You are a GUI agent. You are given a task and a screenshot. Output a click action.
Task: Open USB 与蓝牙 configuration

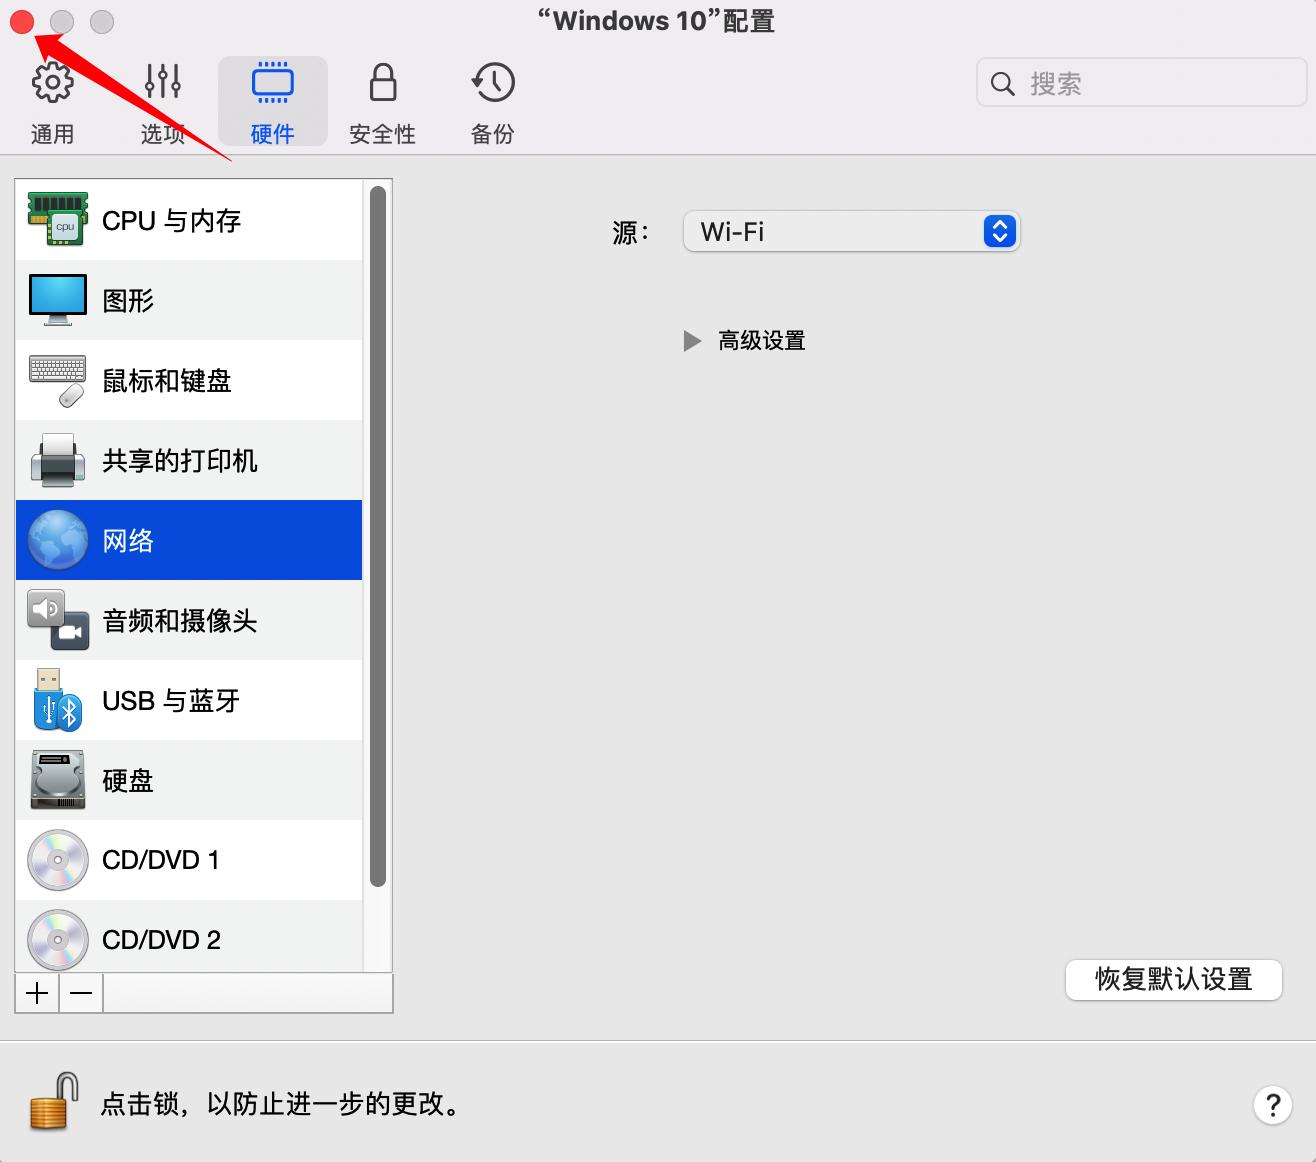(x=170, y=700)
